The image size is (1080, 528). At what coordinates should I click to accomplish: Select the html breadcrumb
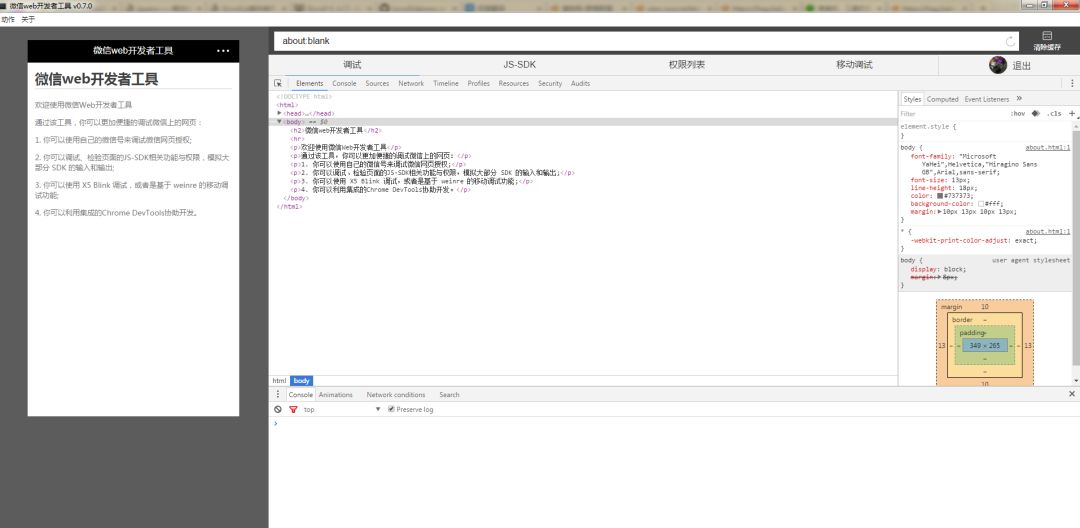click(x=279, y=380)
